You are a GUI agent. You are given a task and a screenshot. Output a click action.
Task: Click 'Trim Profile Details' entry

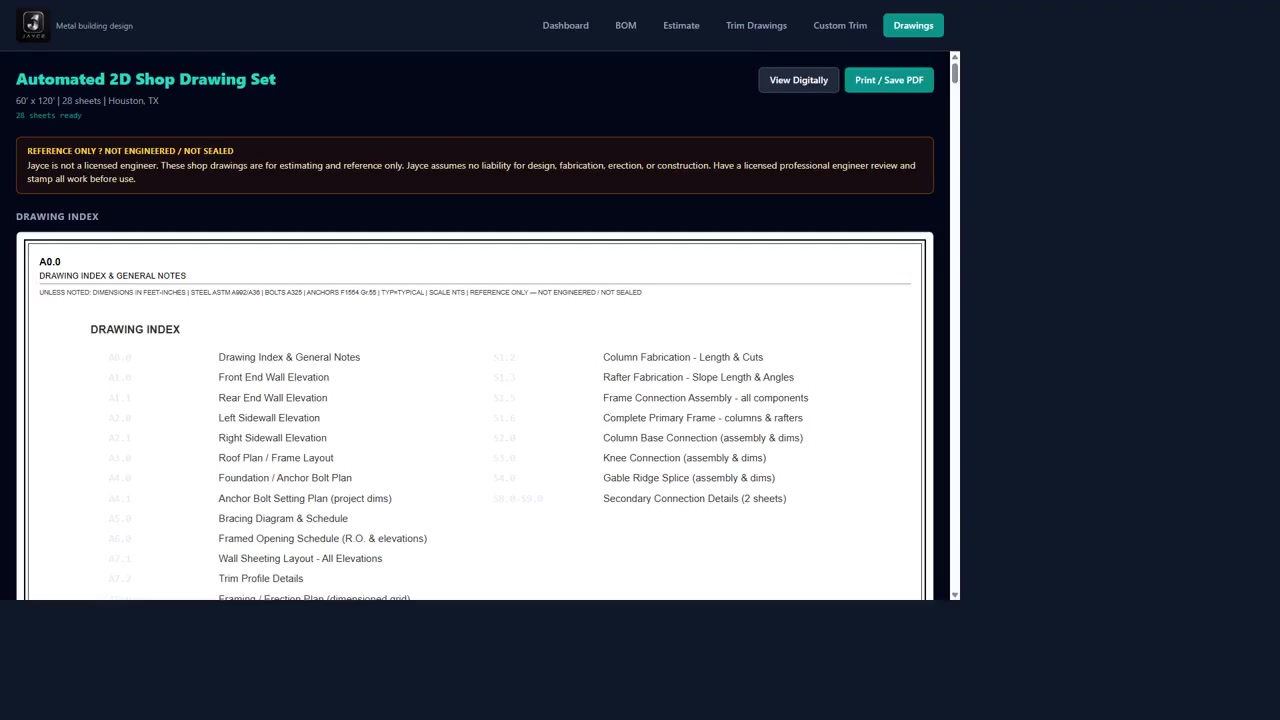click(261, 578)
